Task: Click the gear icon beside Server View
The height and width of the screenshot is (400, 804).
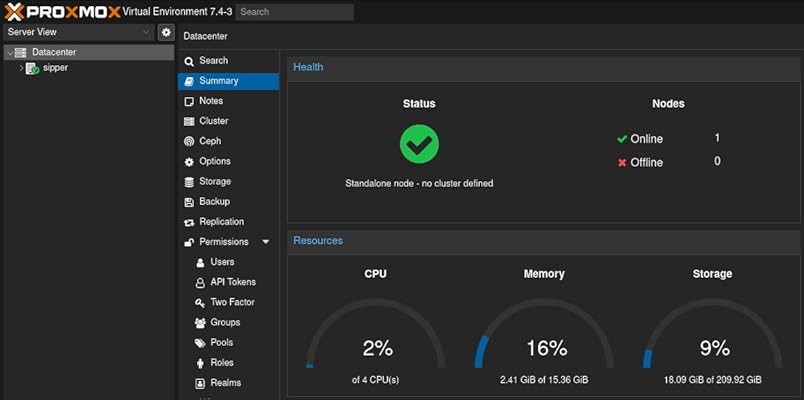Action: [166, 32]
